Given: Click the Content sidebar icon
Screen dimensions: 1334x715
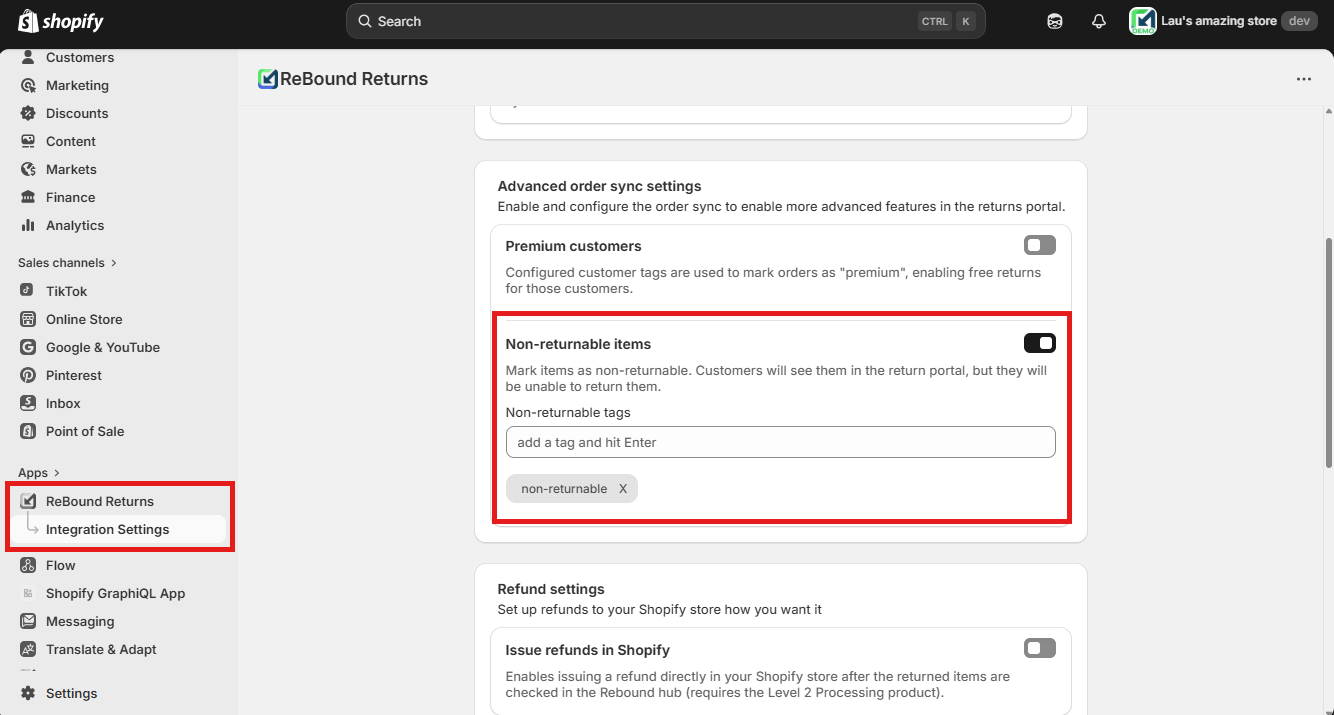Looking at the screenshot, I should [x=28, y=141].
